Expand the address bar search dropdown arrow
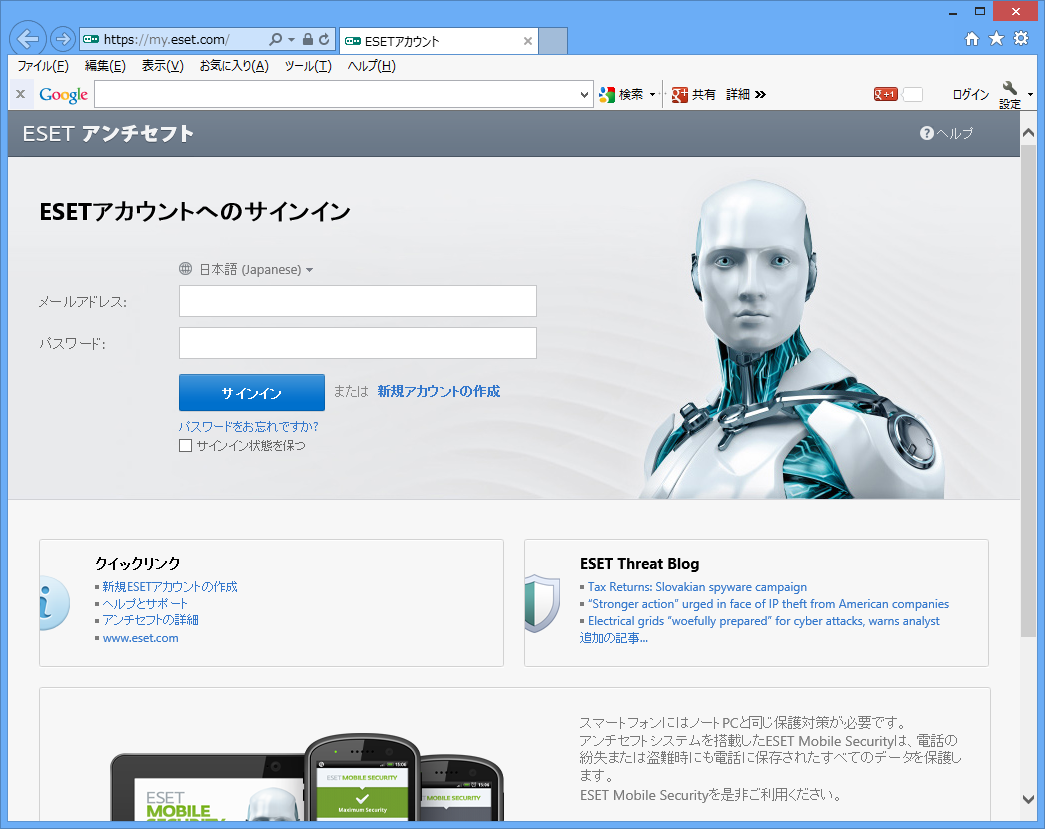The width and height of the screenshot is (1045, 829). point(291,39)
